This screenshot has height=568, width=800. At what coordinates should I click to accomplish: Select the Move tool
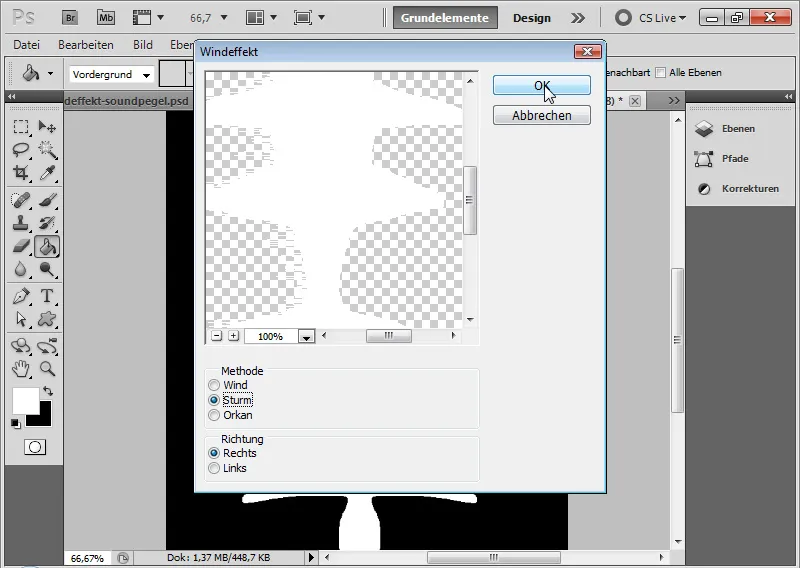pyautogui.click(x=47, y=126)
